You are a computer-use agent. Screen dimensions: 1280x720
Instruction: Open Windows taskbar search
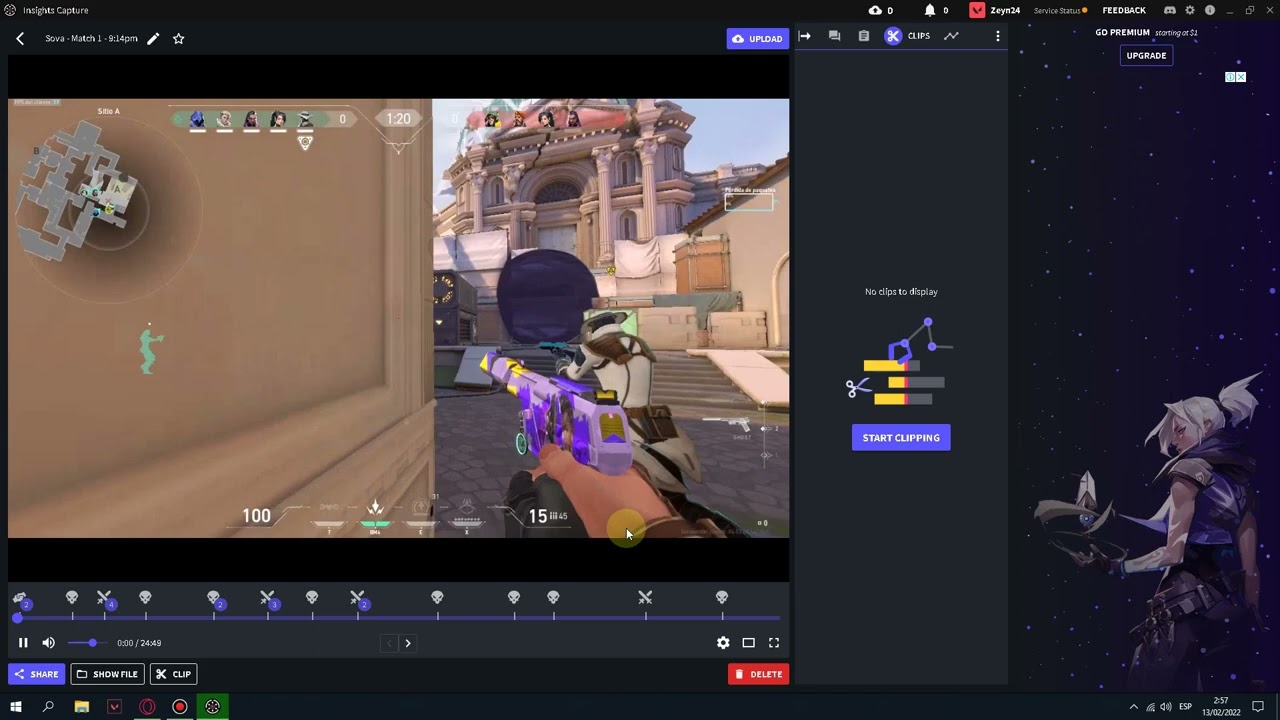click(48, 707)
